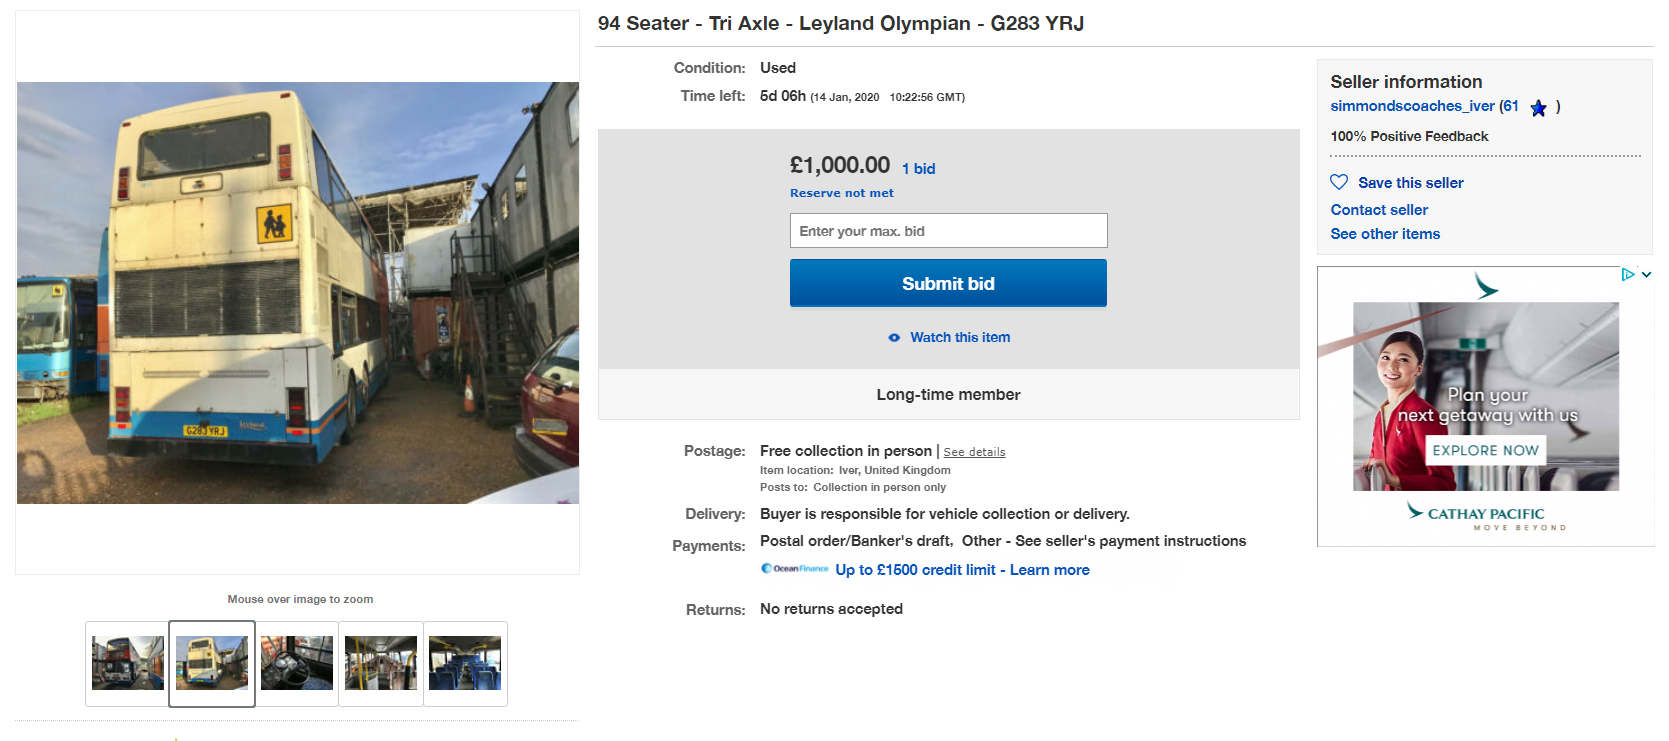
Task: Open the 1 bid history link
Action: click(918, 169)
